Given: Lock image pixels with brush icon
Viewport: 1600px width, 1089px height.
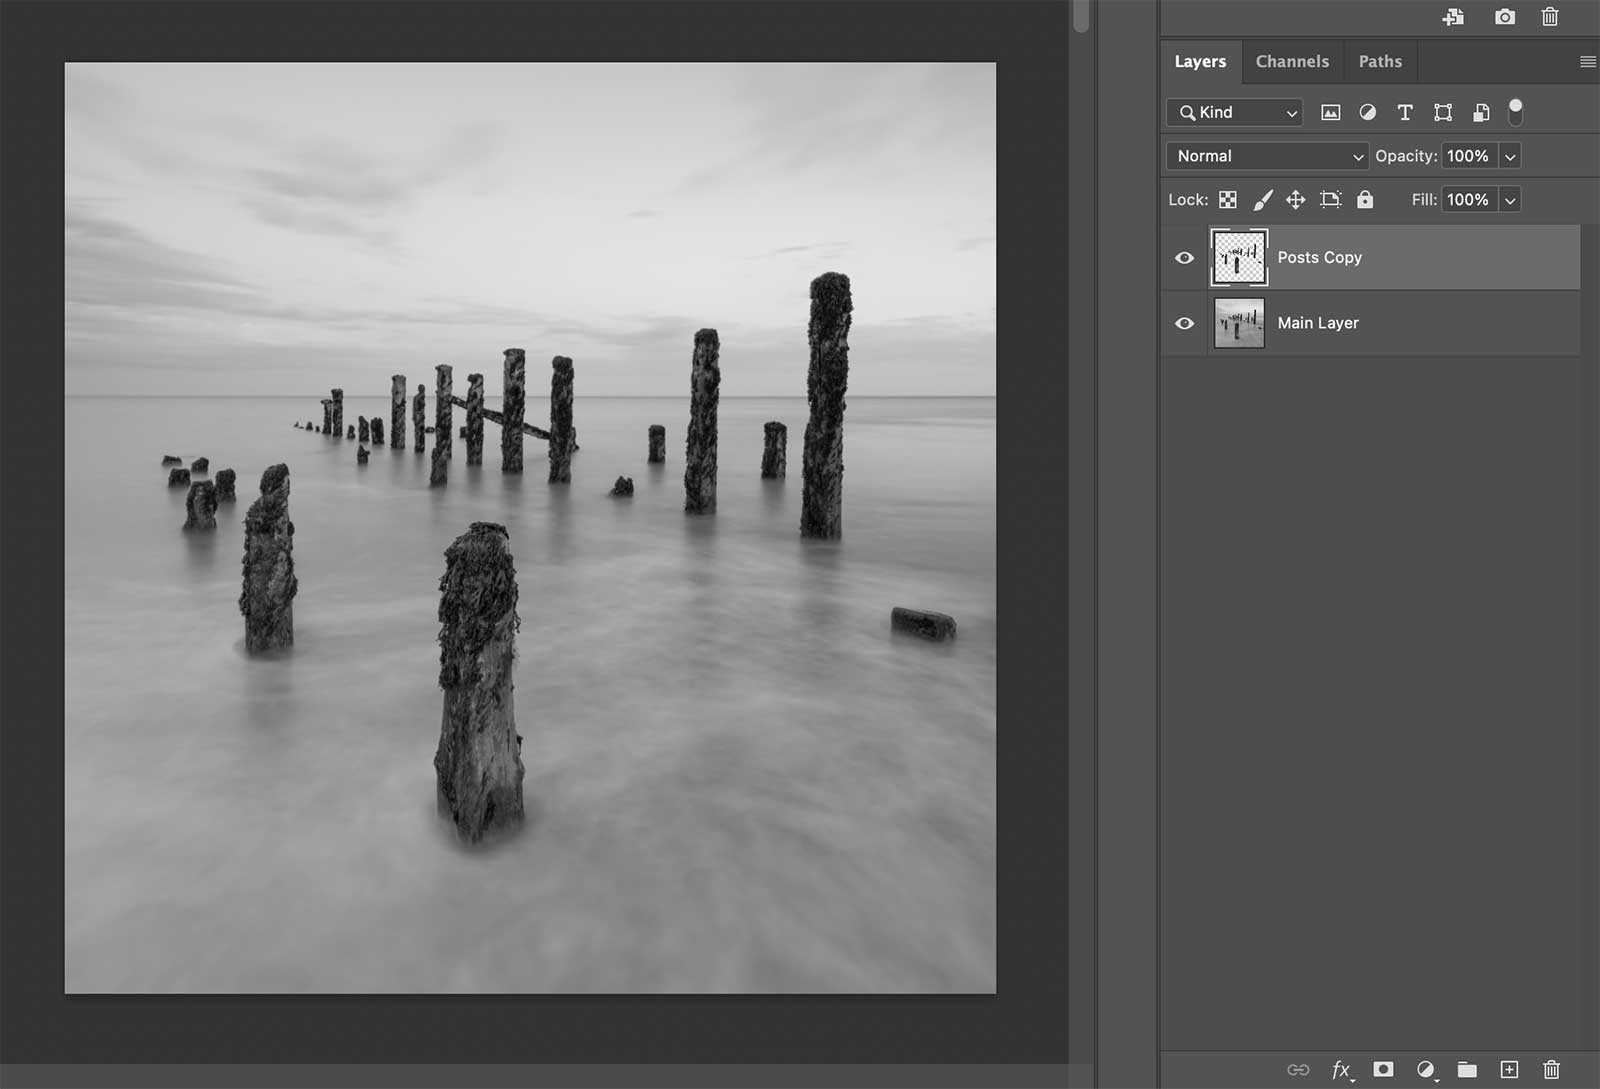Looking at the screenshot, I should point(1263,200).
